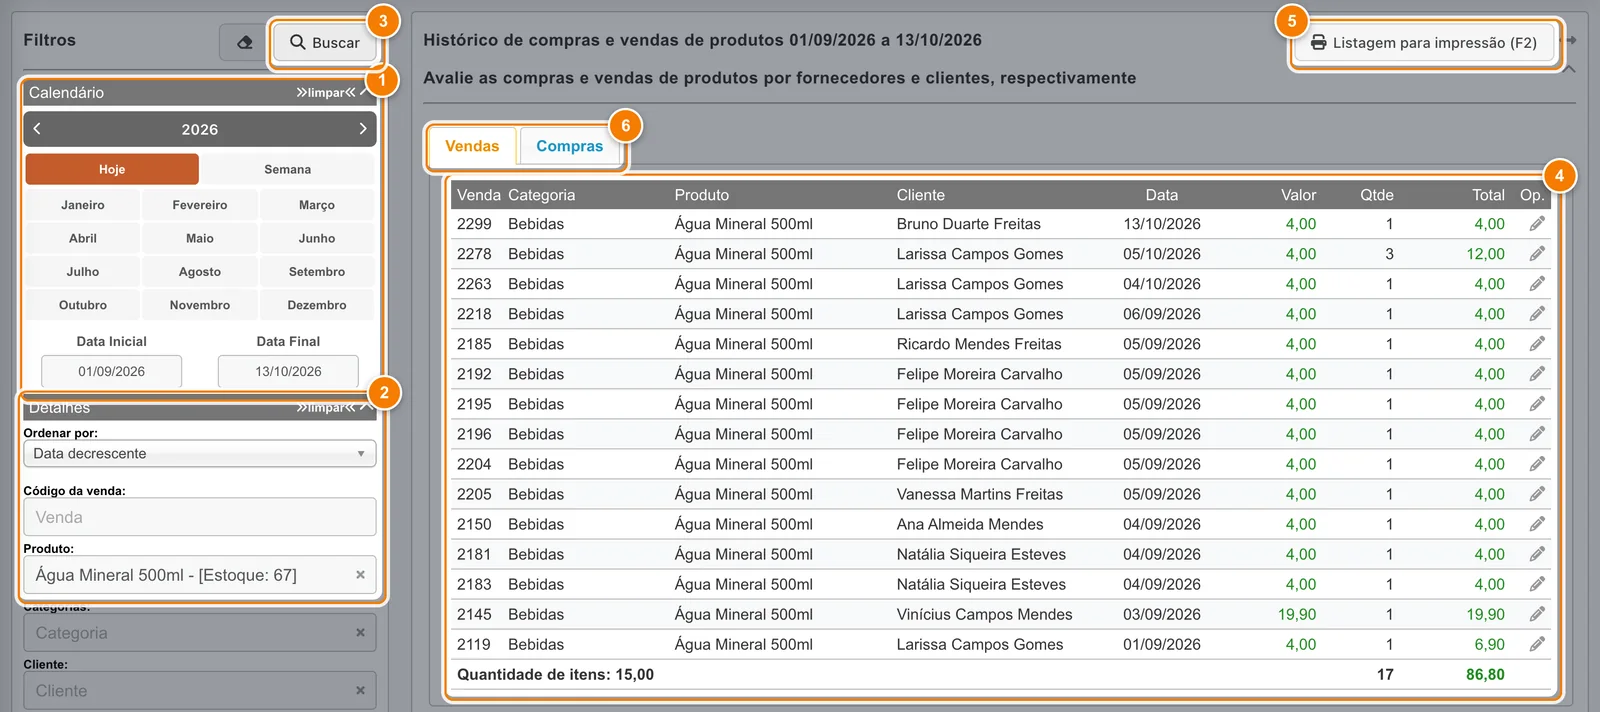Click the pencil icon on sale 2218

1537,314
